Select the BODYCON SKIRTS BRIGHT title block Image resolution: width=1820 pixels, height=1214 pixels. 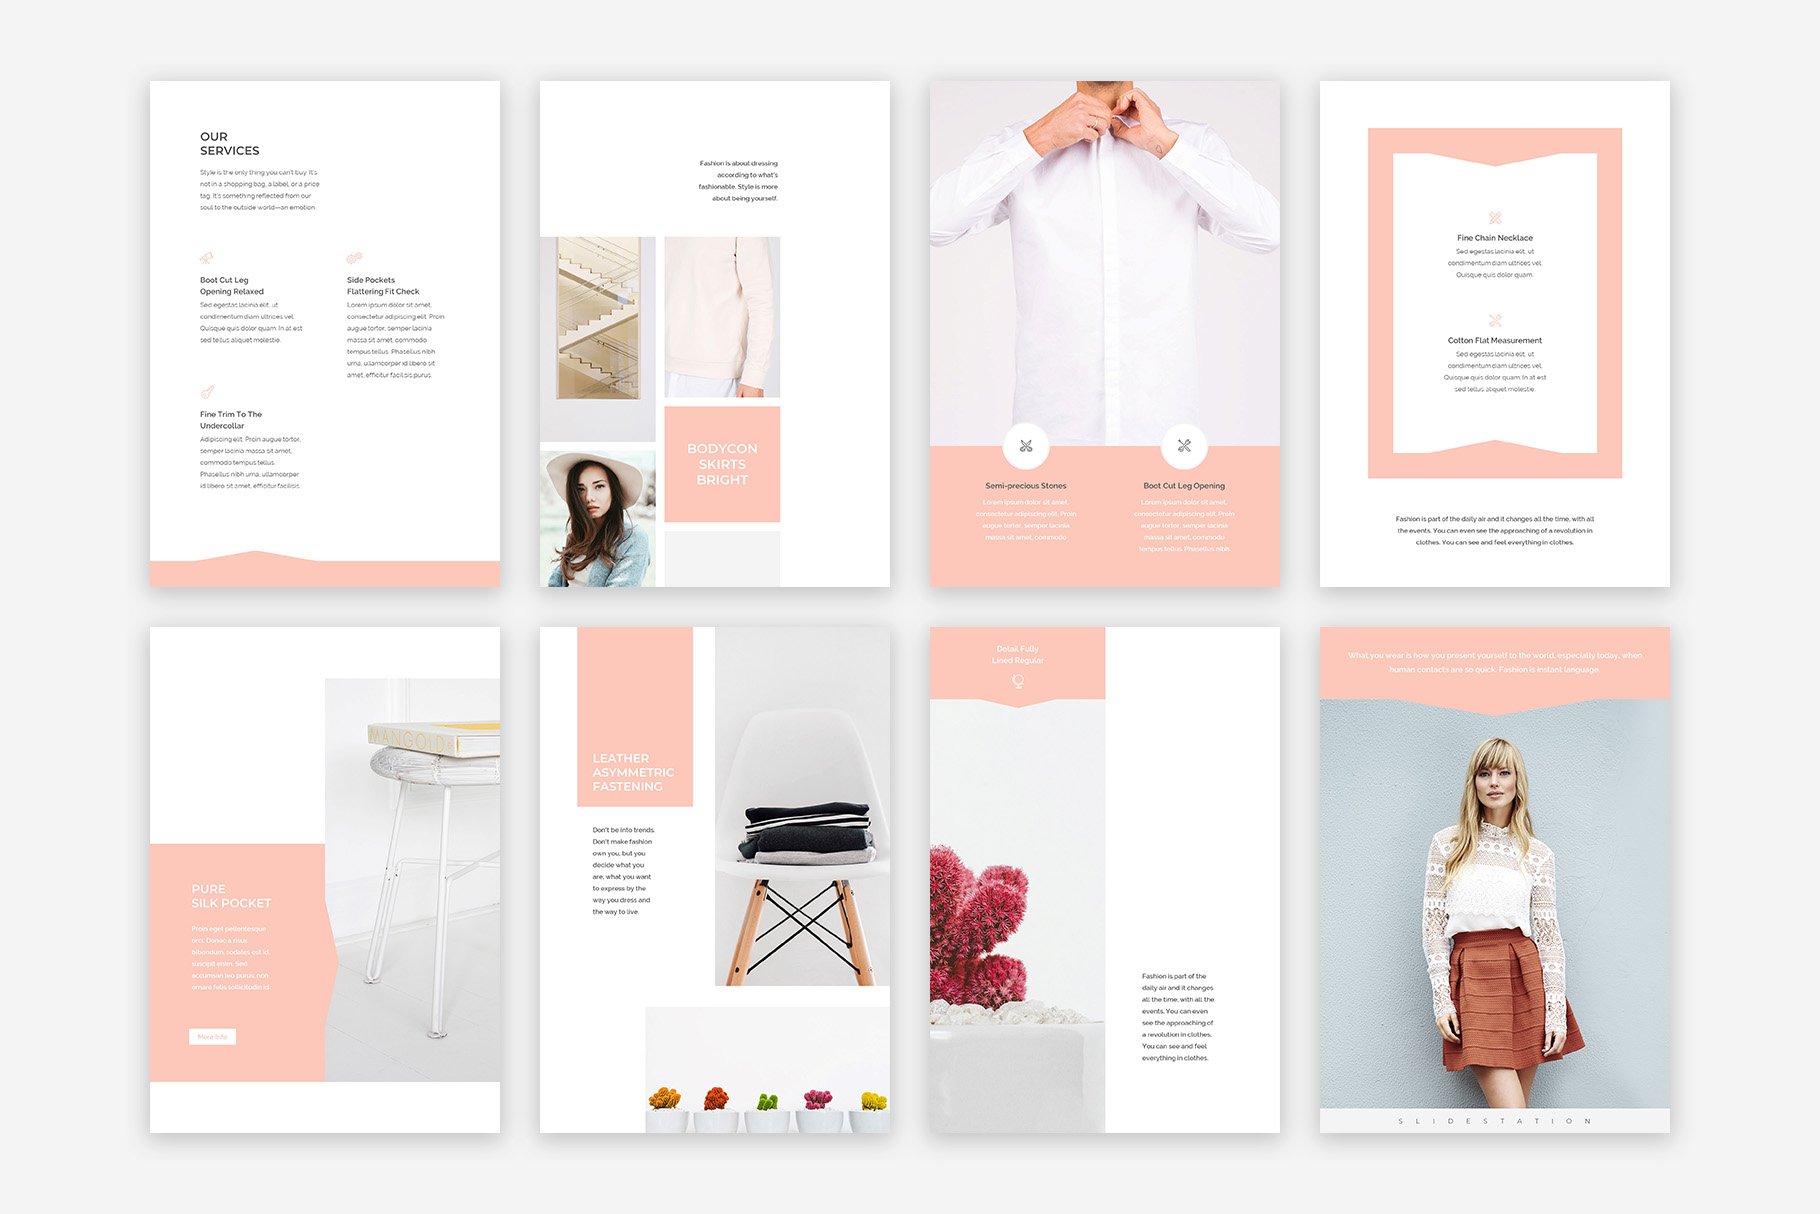point(723,465)
